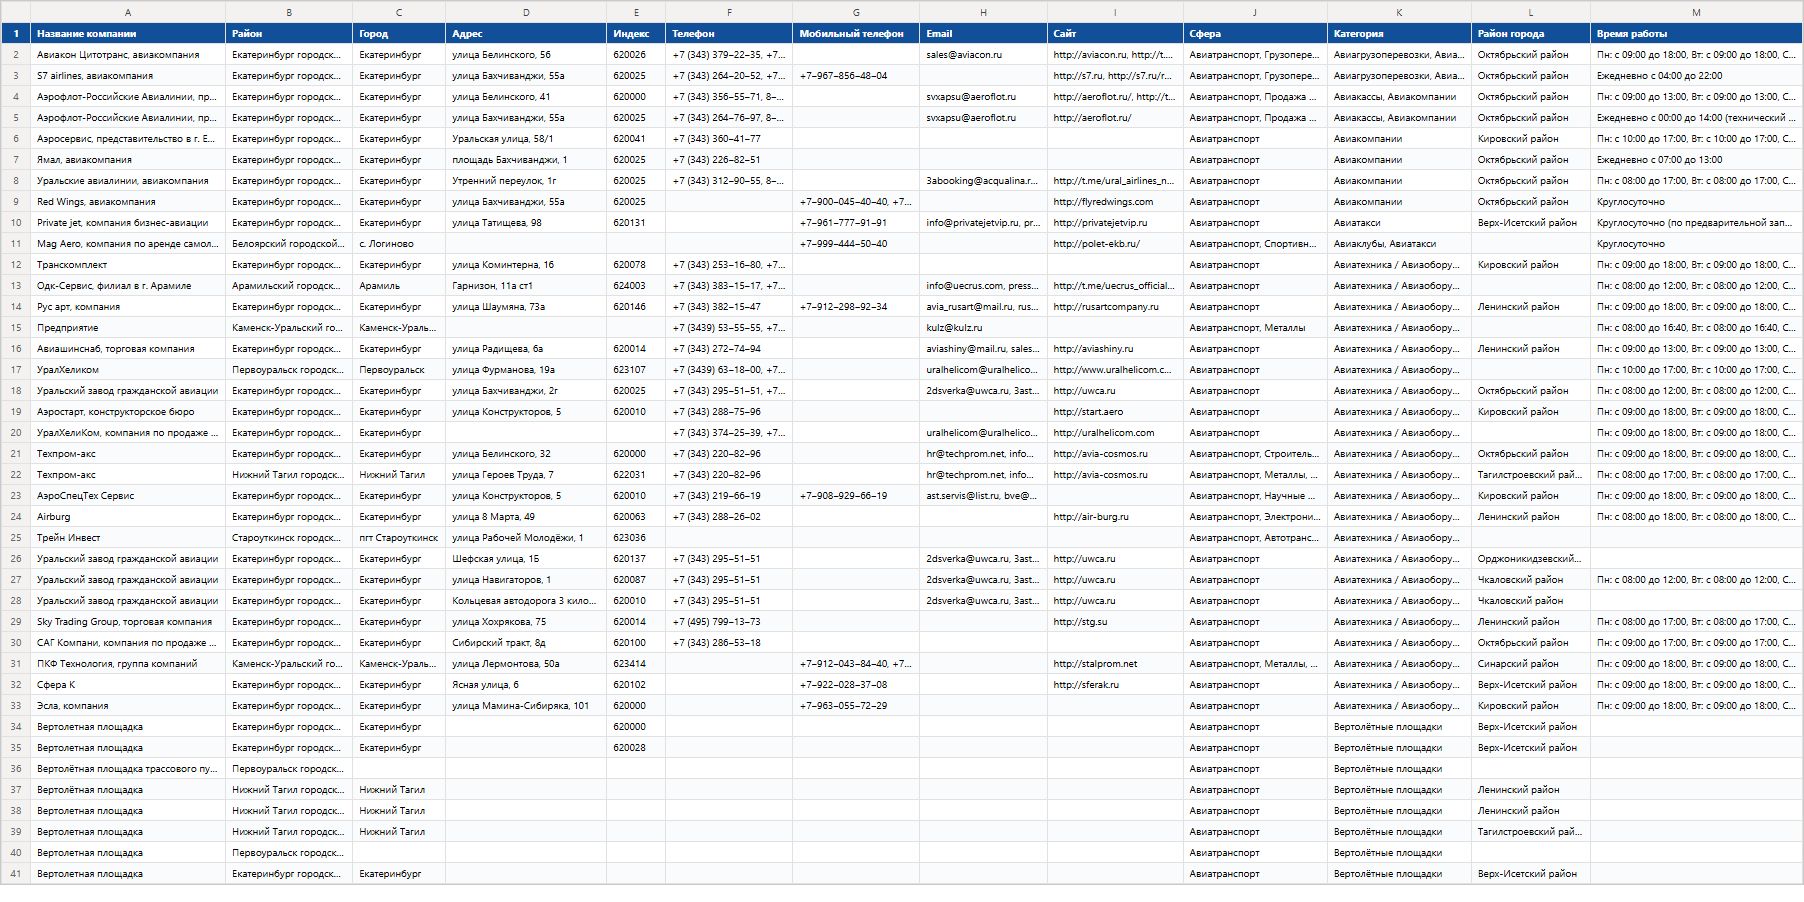Select the 'Трейн Инвест' company cell
Screen dimensions: 1804x902
tap(128, 538)
